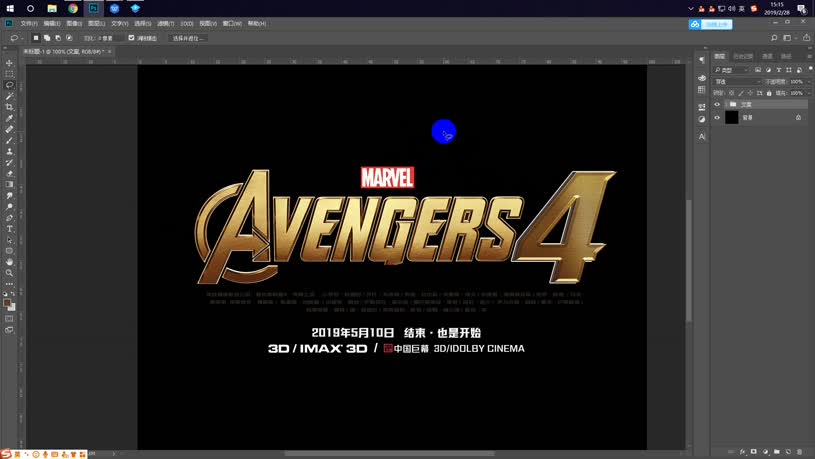815x459 pixels.
Task: Select the Path Selection tool
Action: click(x=9, y=240)
